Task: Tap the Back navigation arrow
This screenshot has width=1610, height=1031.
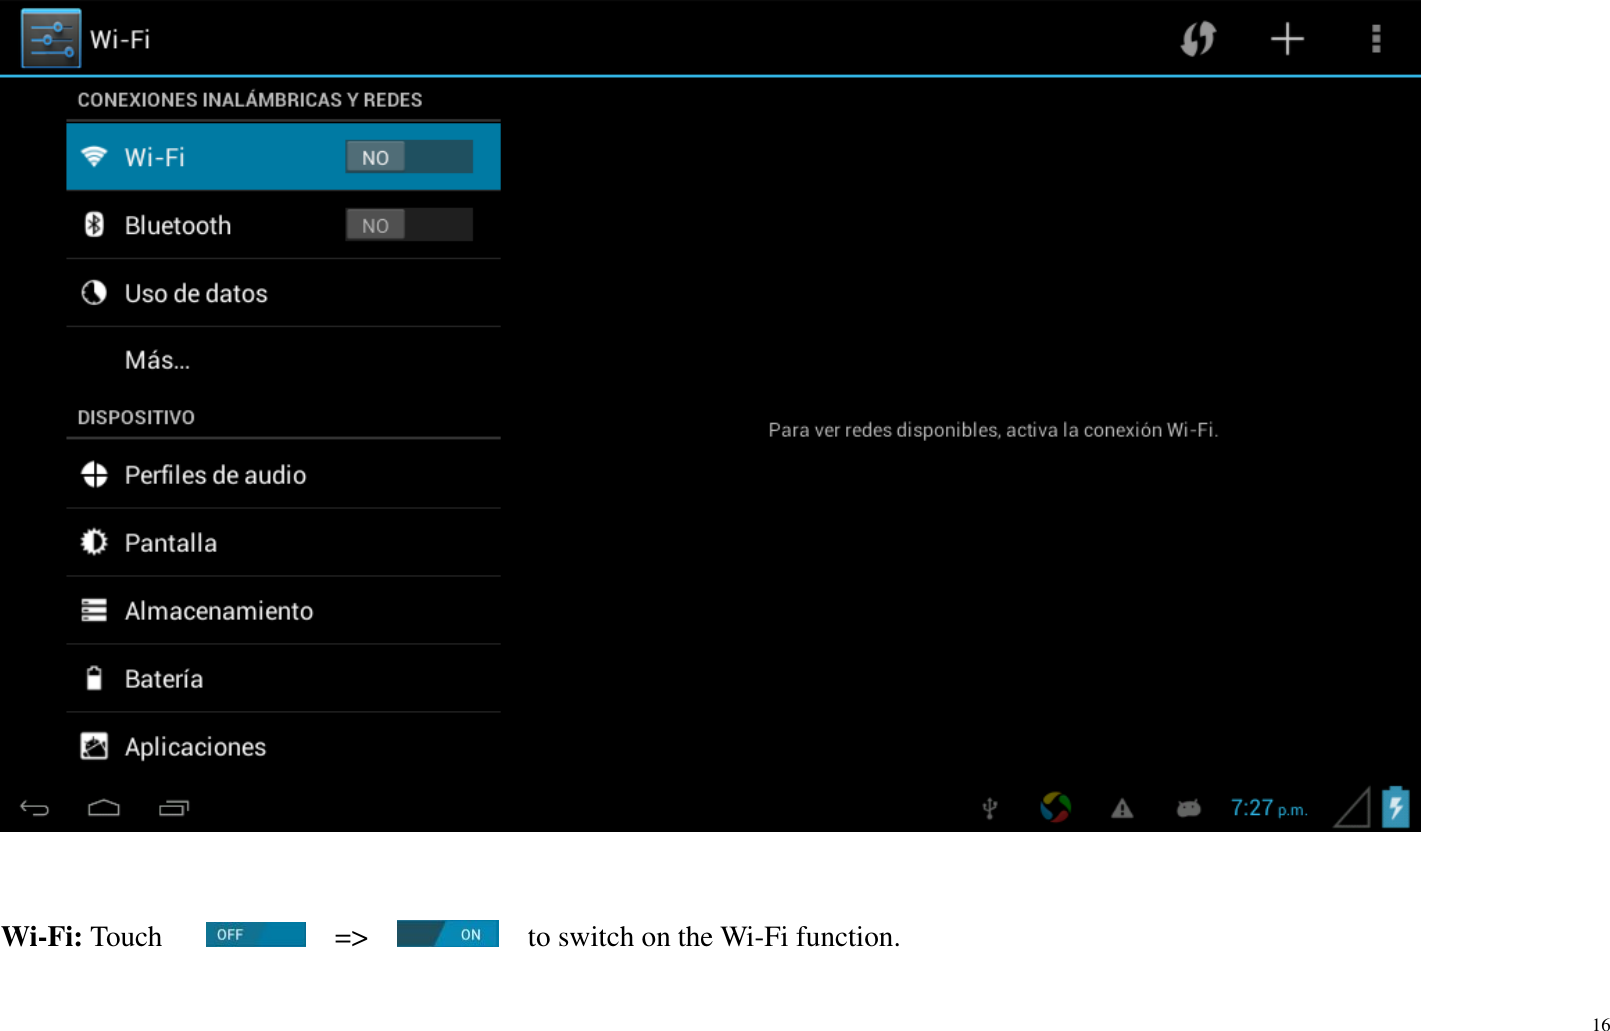Action: [35, 808]
